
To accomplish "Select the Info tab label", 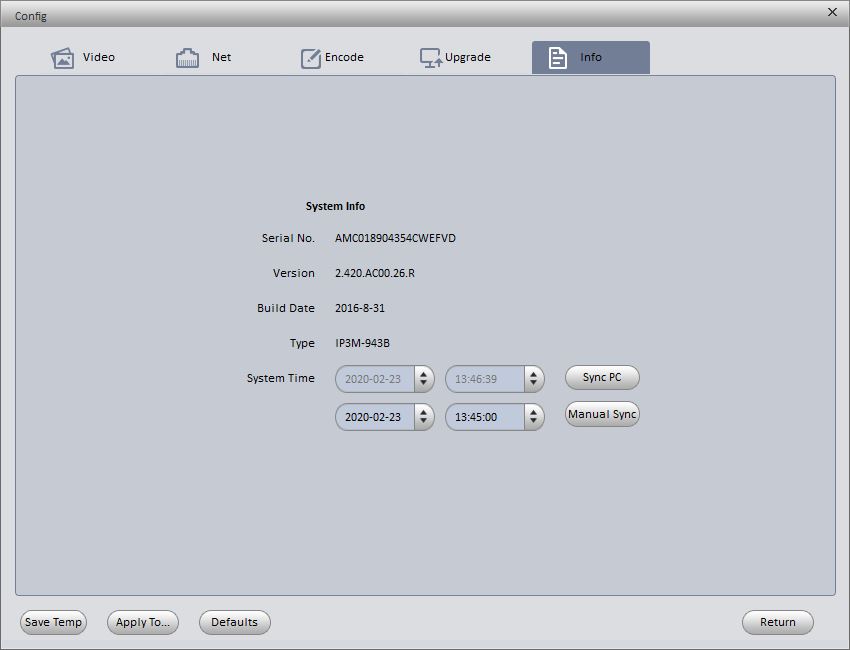I will [591, 57].
